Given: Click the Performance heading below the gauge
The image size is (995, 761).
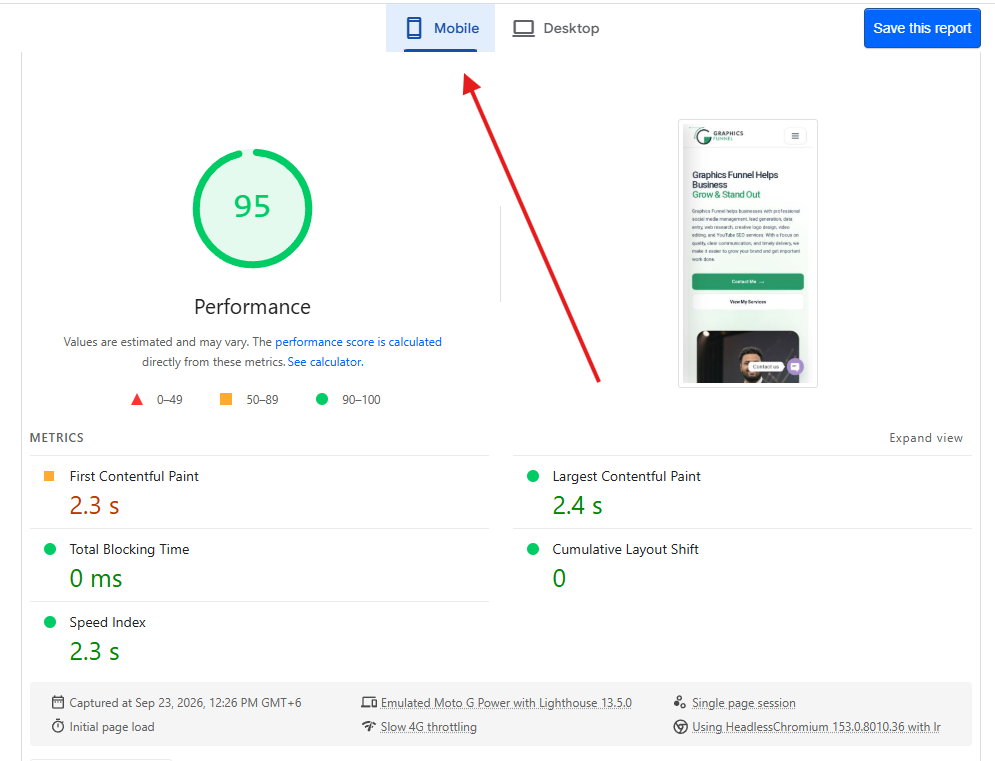Looking at the screenshot, I should pyautogui.click(x=253, y=307).
